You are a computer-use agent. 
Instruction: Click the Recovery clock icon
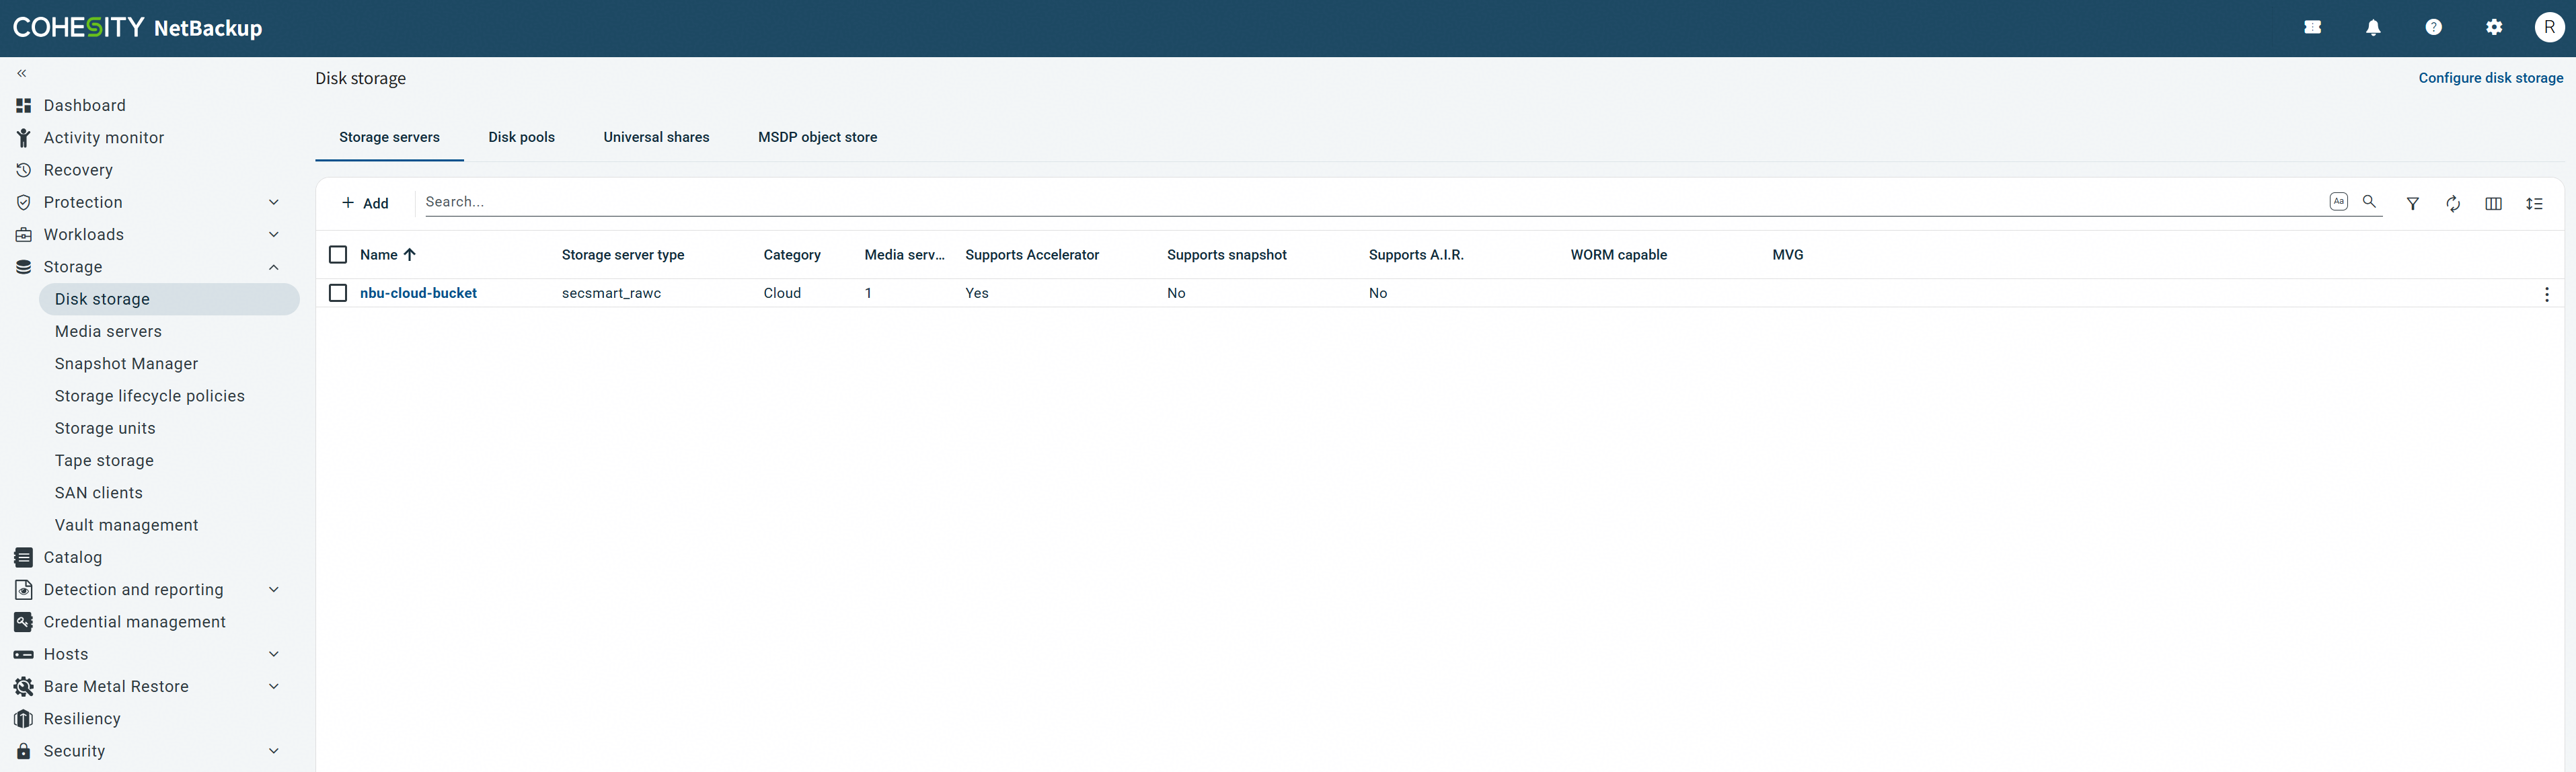[x=23, y=170]
